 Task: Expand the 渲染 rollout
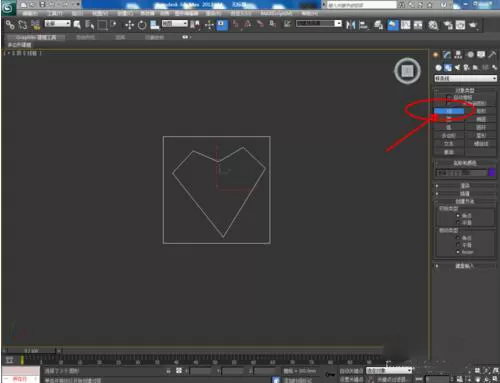click(x=465, y=186)
